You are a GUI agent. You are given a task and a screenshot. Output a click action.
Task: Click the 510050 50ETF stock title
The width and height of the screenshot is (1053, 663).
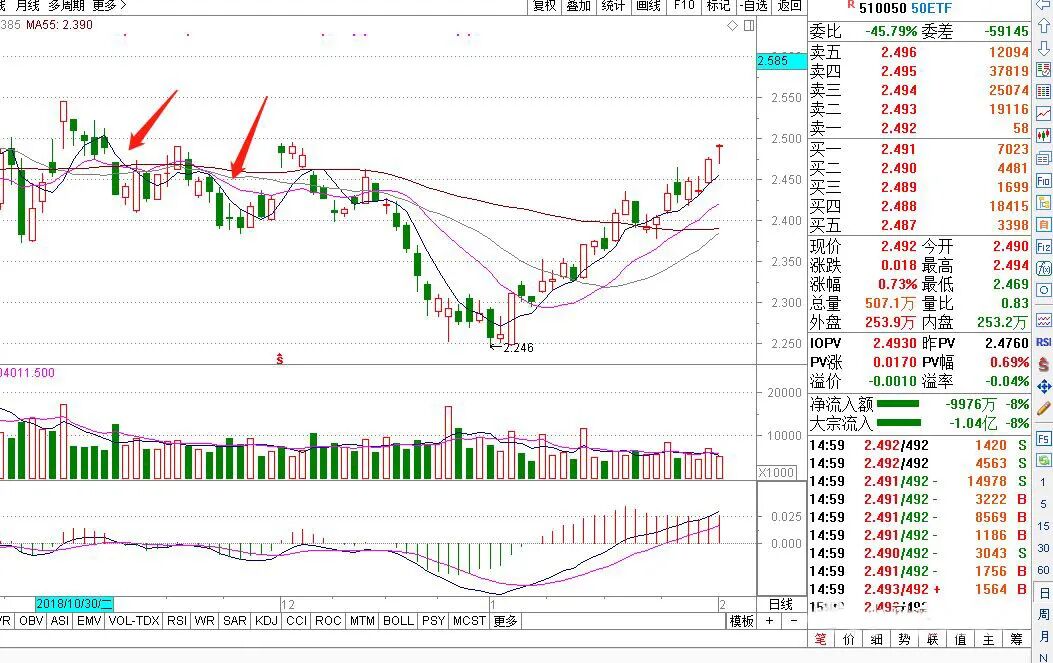906,9
